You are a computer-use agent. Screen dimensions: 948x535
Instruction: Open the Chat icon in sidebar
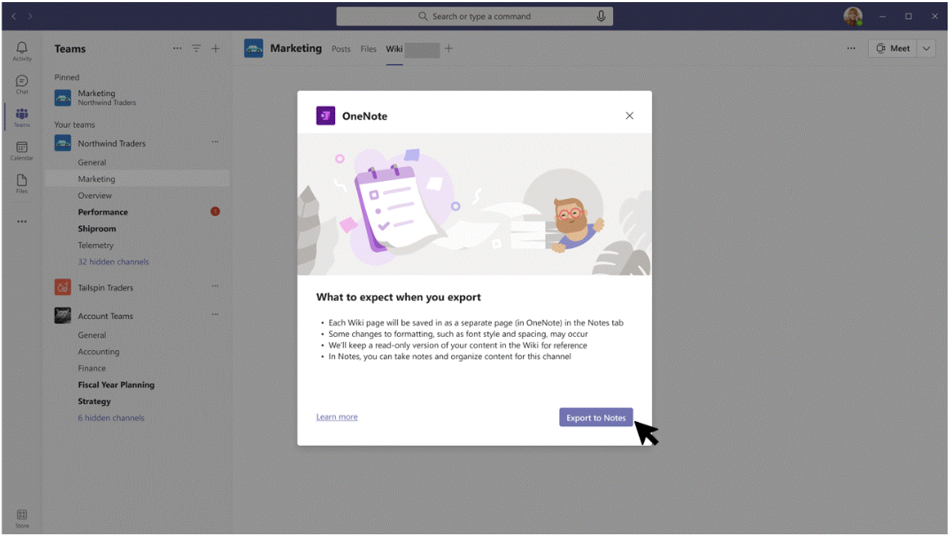[22, 84]
